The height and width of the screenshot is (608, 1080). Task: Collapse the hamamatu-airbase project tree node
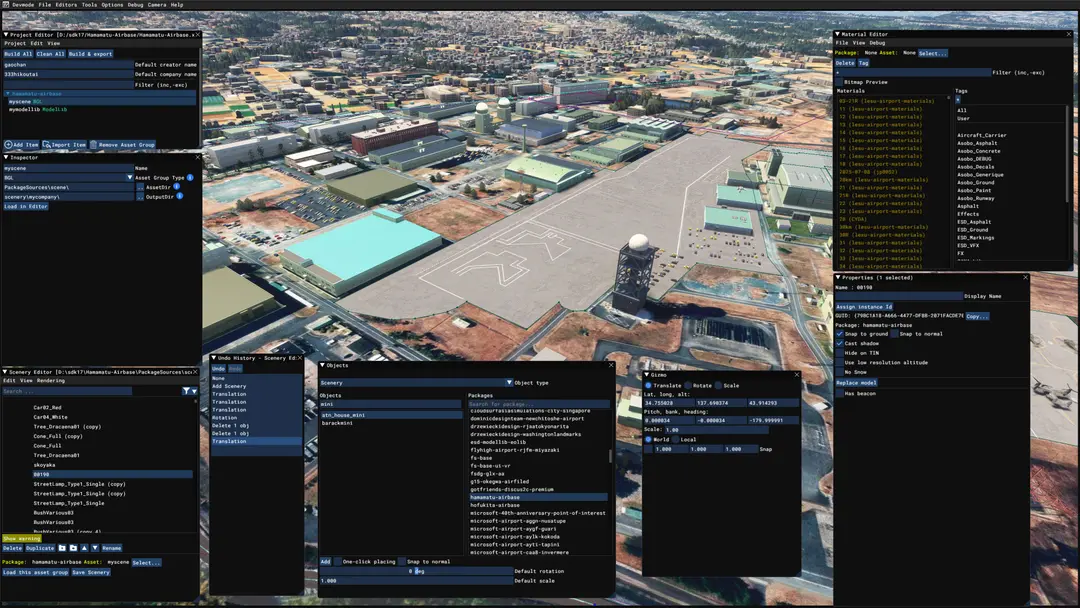[8, 94]
